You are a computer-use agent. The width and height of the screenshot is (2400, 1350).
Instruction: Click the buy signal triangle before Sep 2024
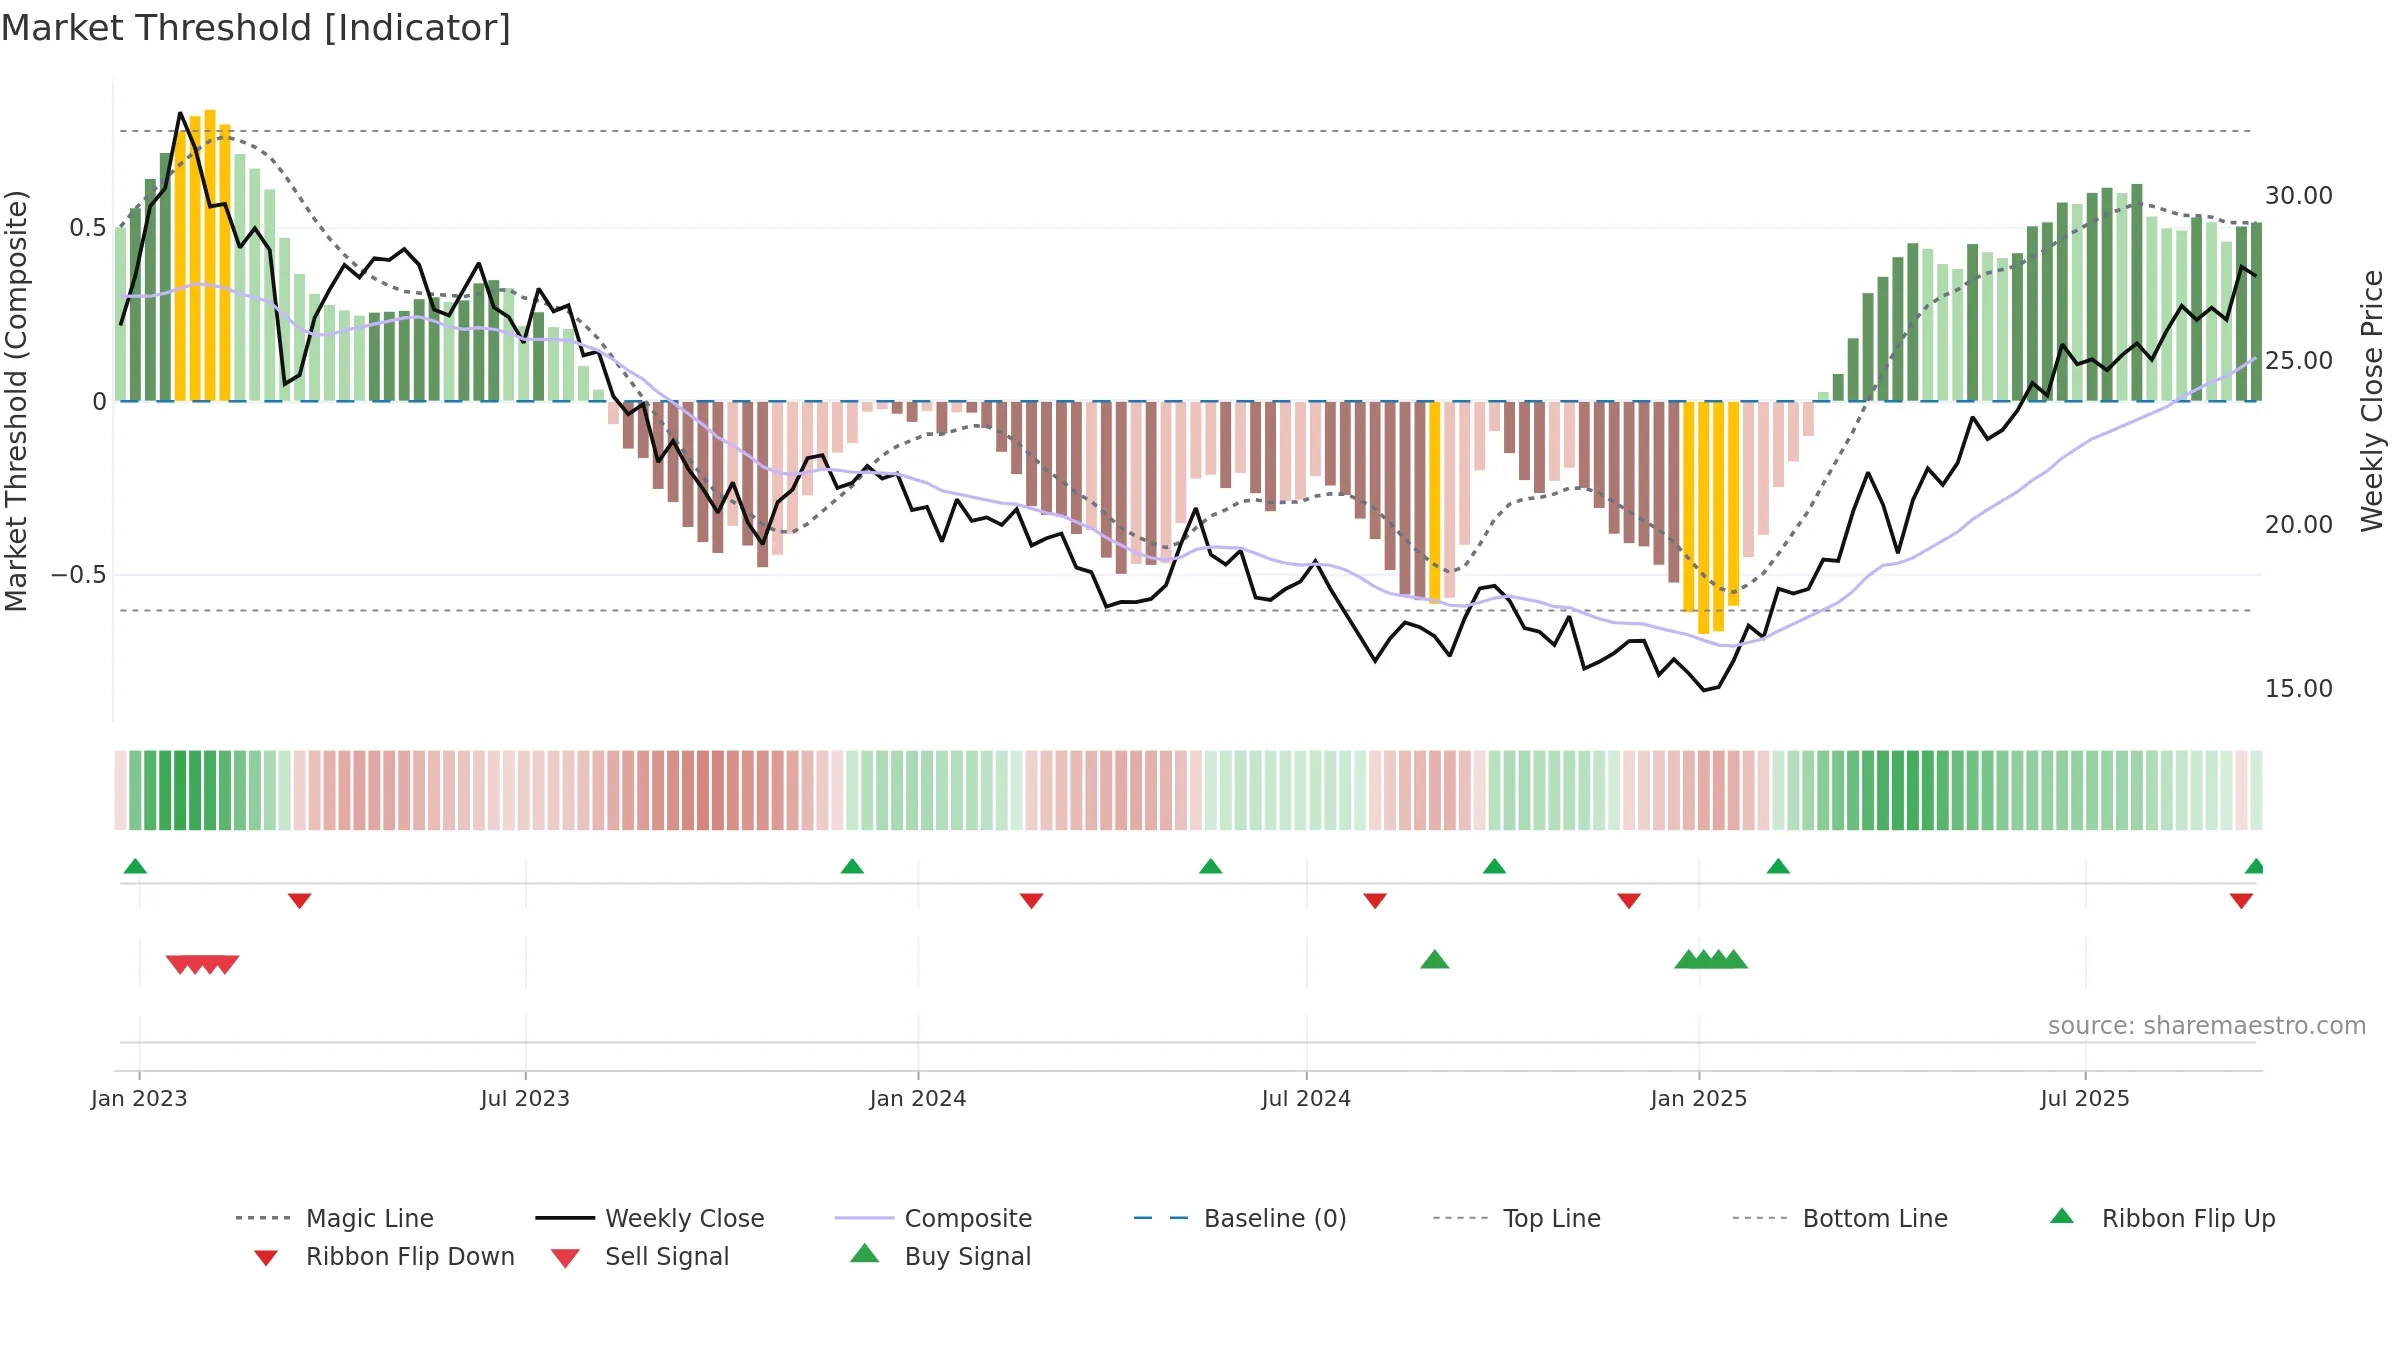[x=1435, y=959]
